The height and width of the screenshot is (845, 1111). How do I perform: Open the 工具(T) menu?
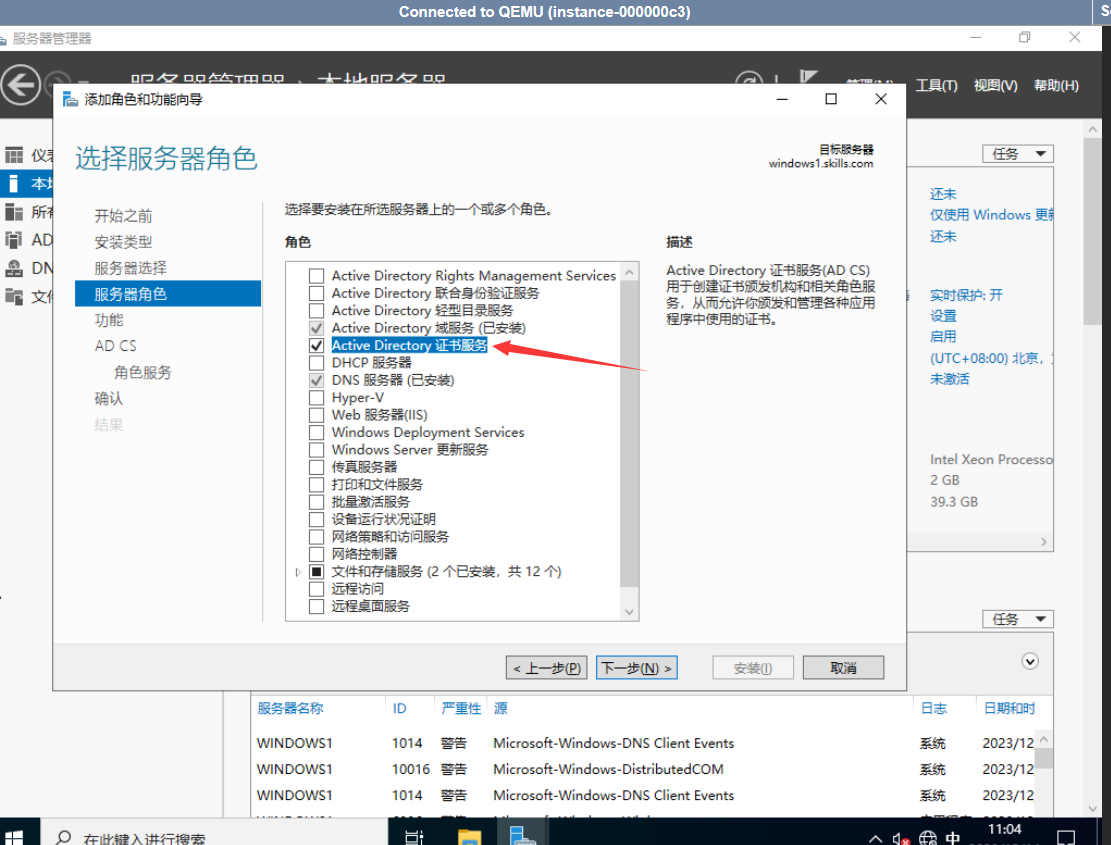click(936, 85)
